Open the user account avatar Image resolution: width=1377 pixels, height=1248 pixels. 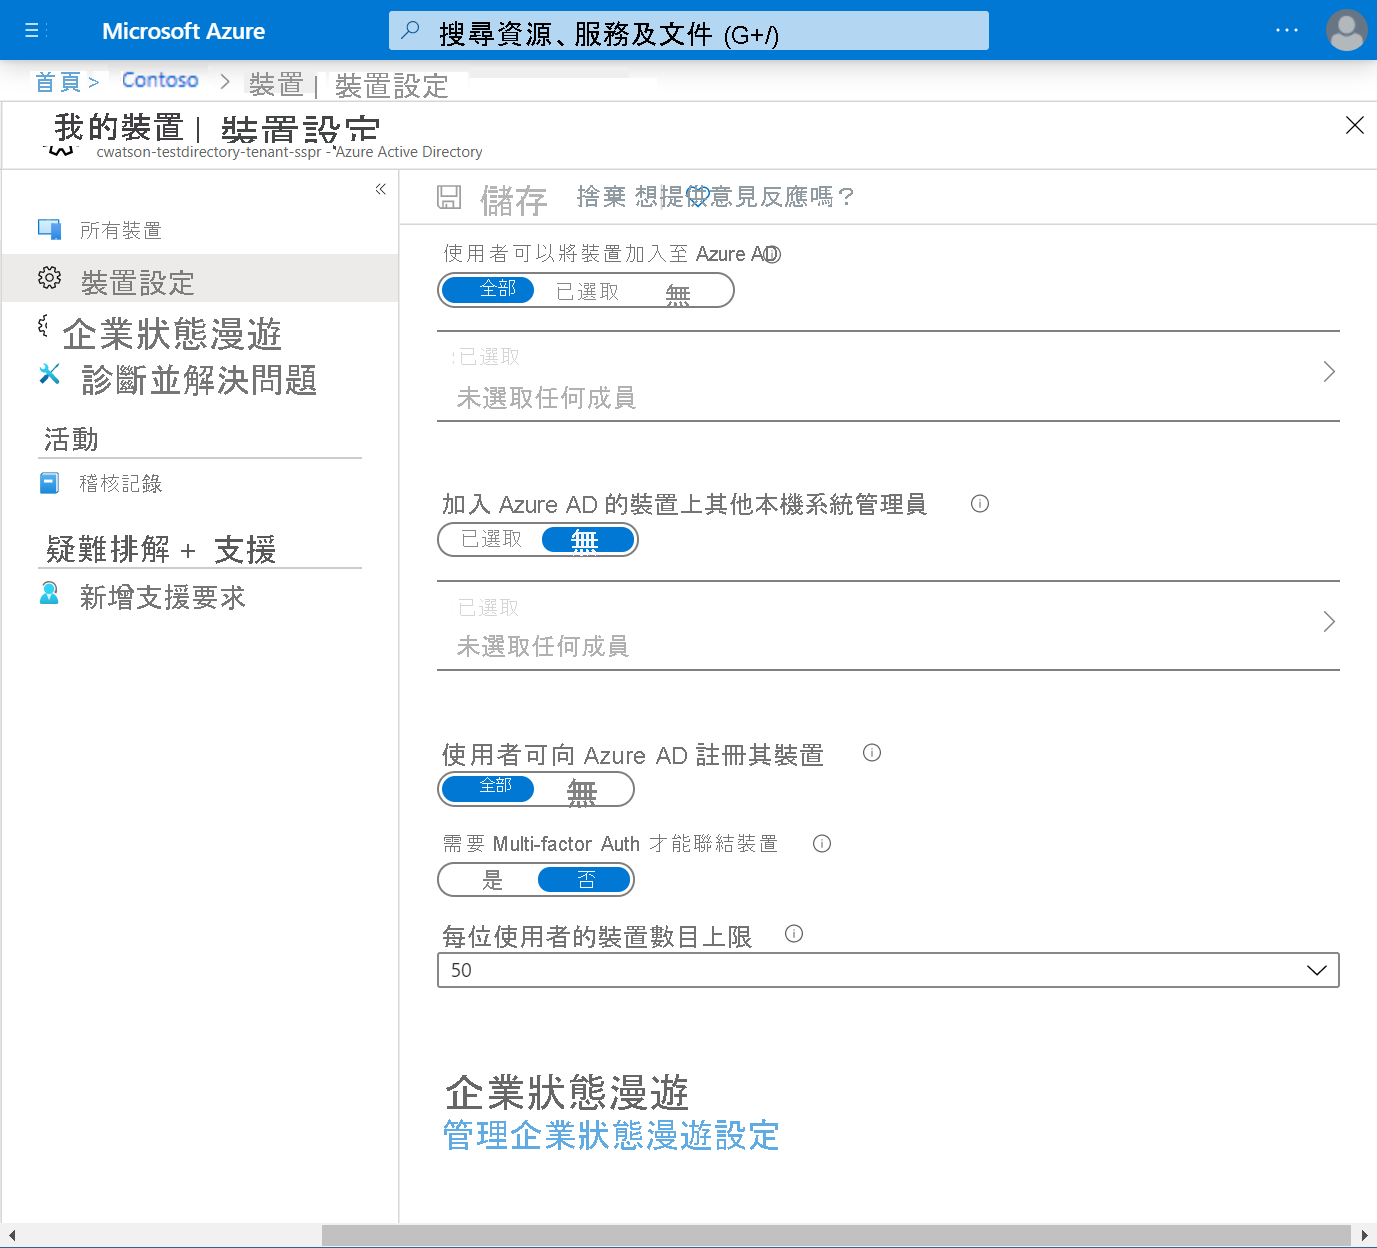(1346, 30)
